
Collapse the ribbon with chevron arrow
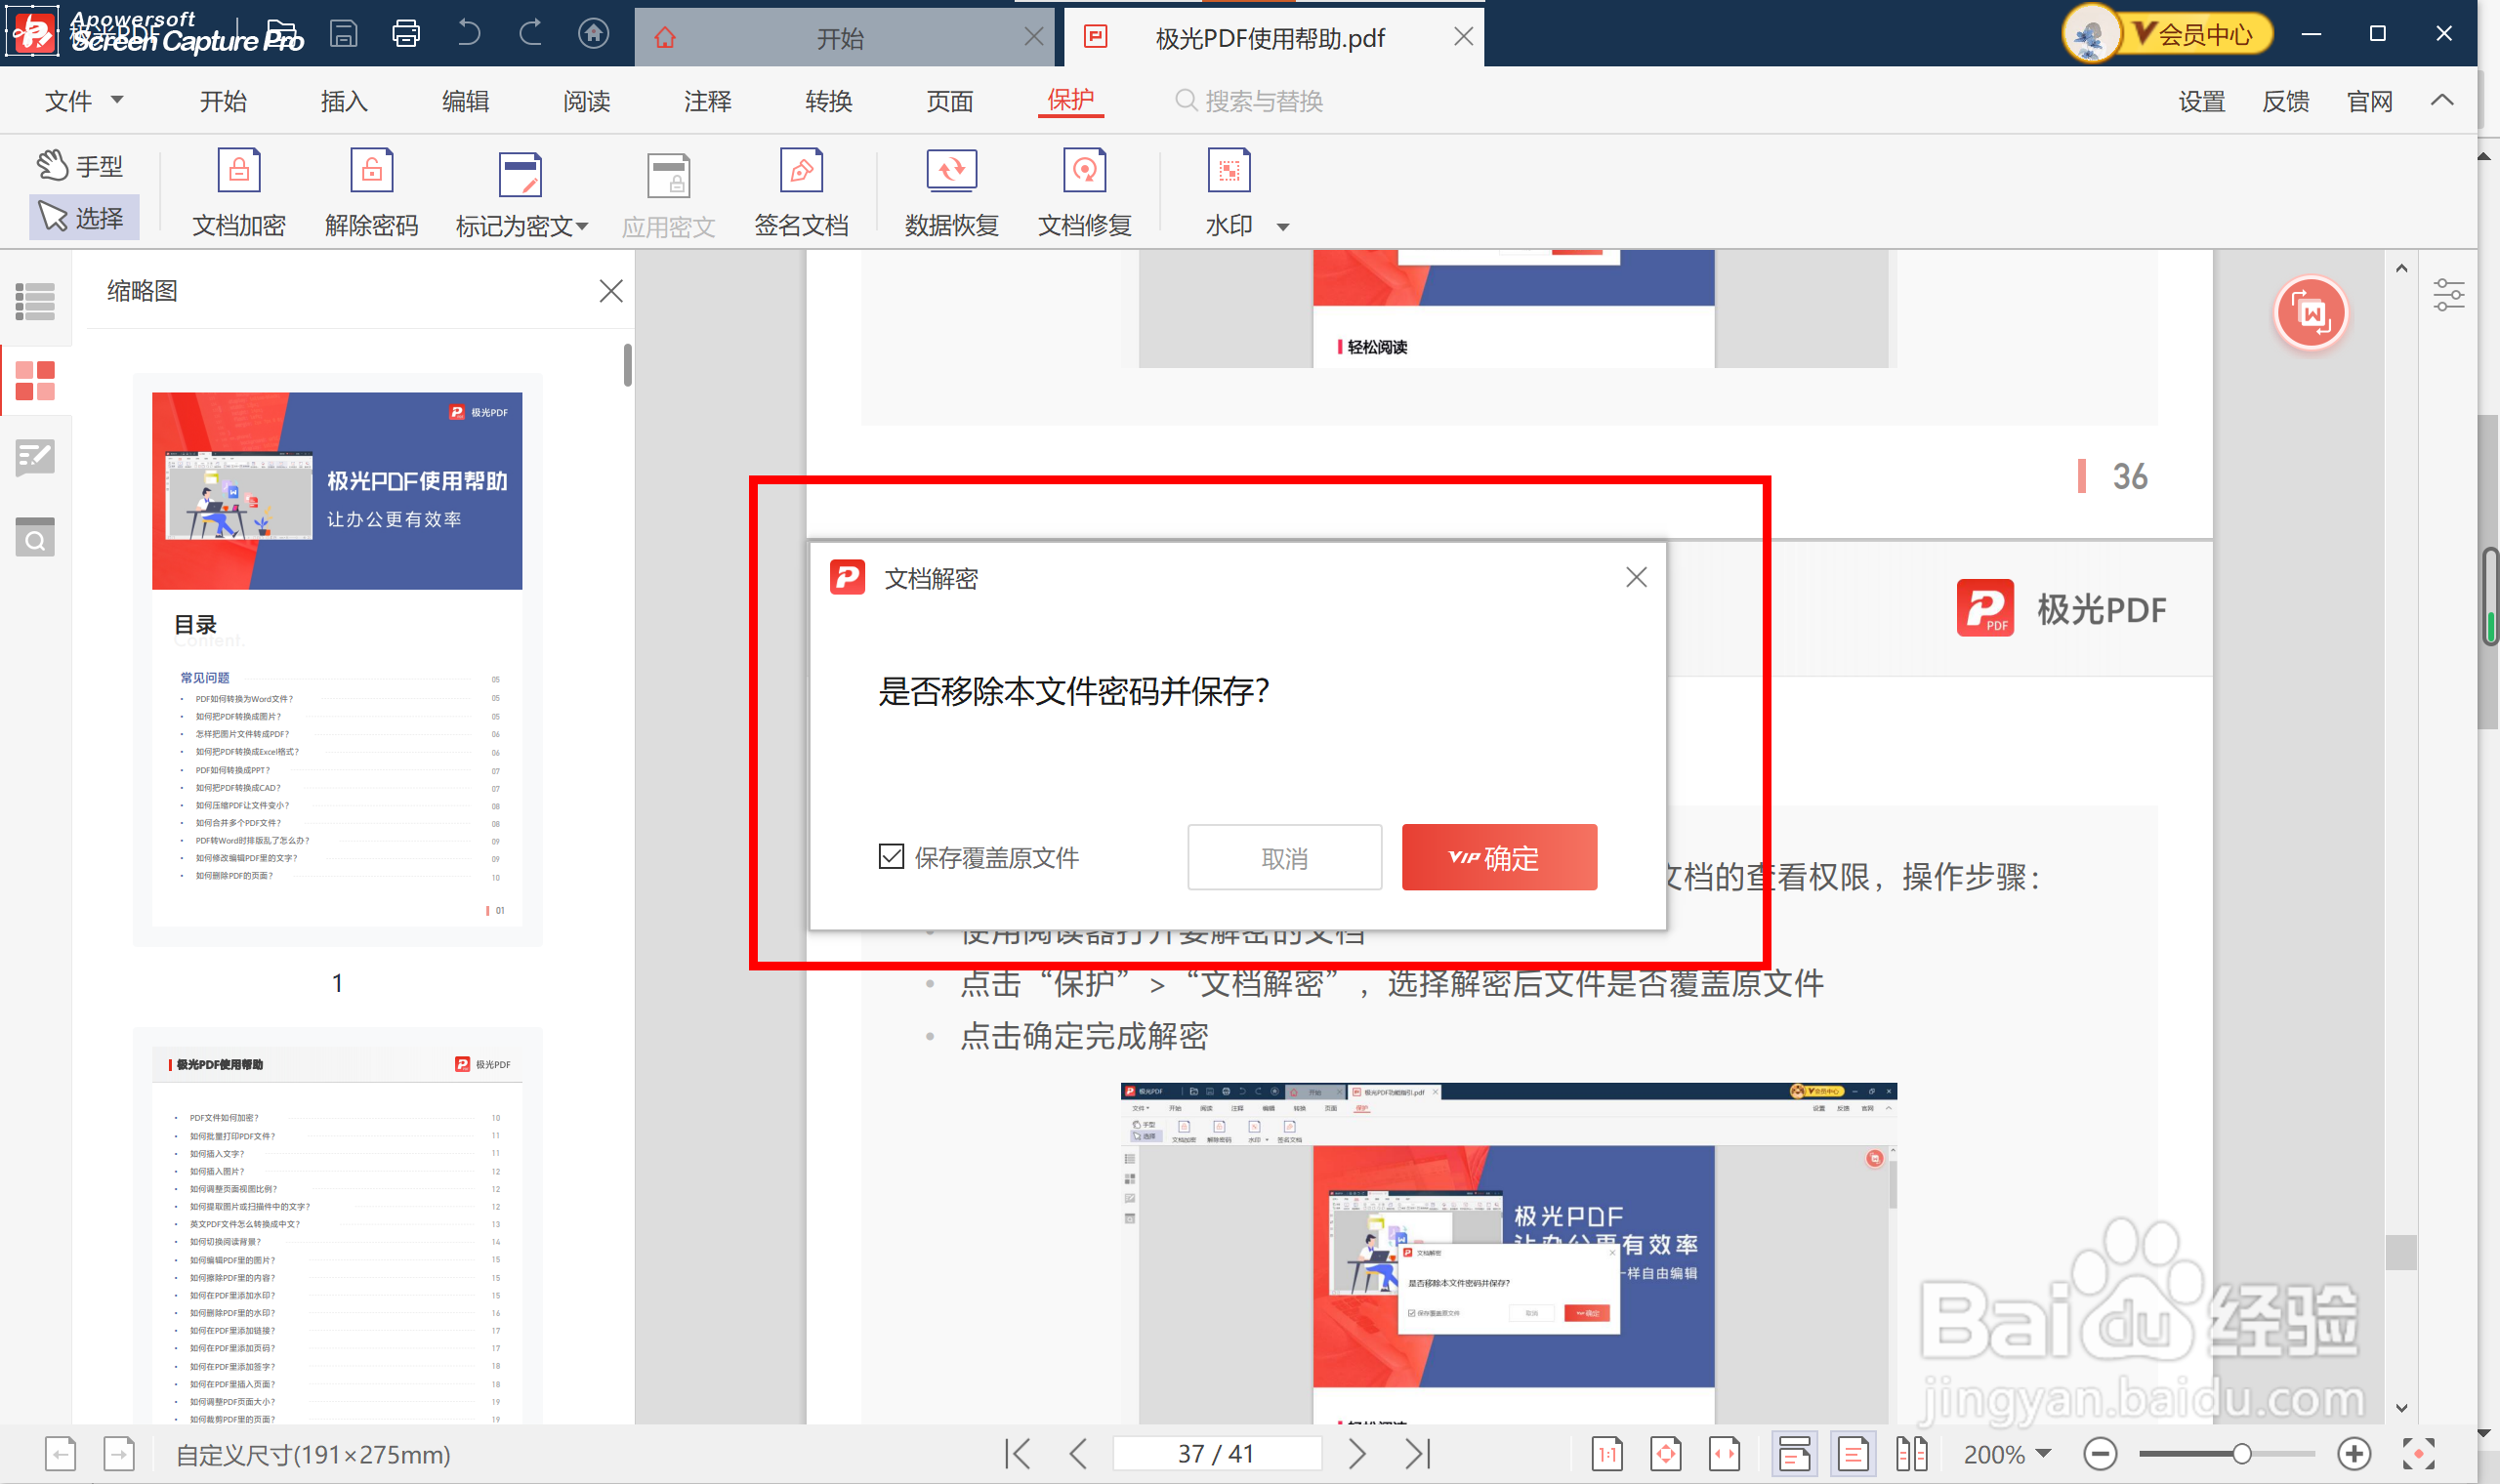pos(2441,100)
